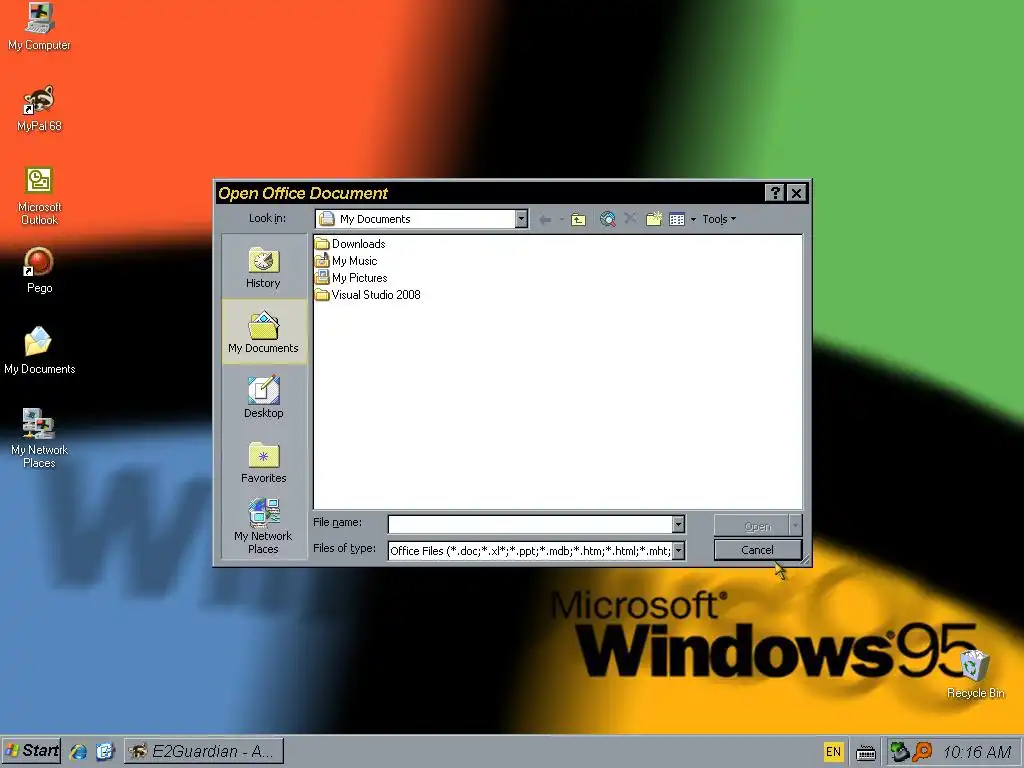Select the My Documents desktop icon

click(39, 351)
